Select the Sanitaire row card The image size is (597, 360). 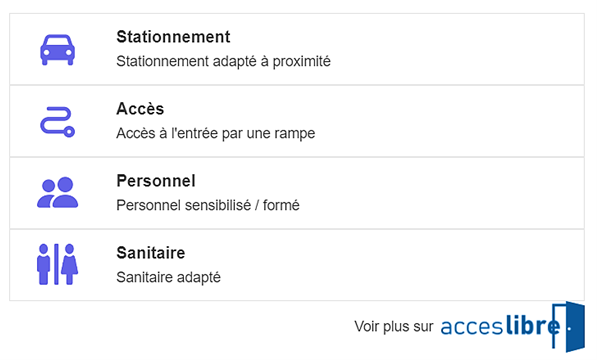(297, 265)
